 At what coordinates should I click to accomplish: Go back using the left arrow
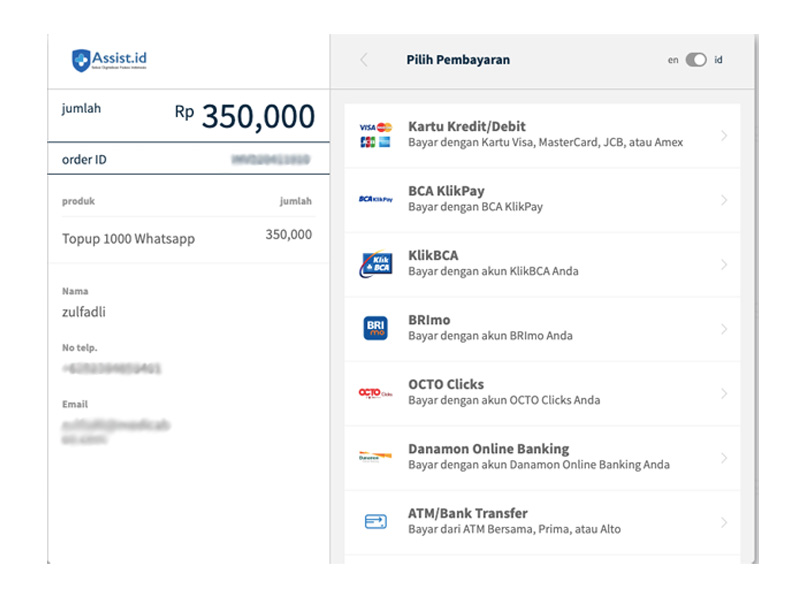tap(364, 60)
